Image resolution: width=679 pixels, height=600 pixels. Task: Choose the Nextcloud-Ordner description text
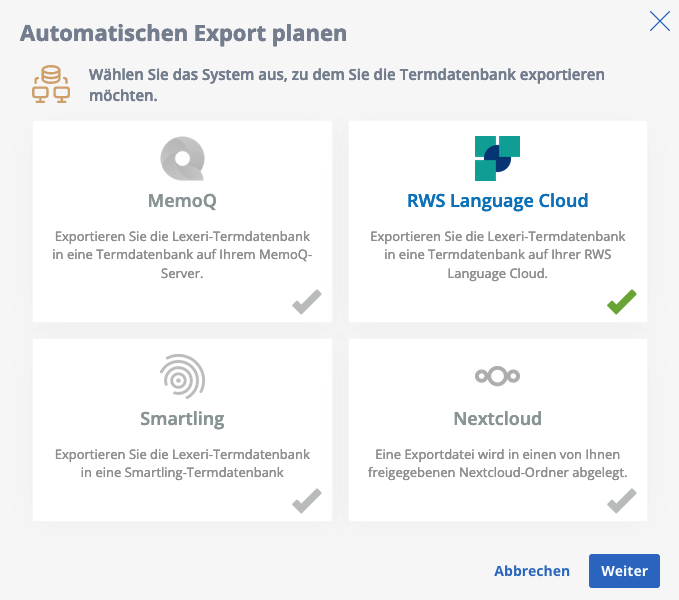click(498, 463)
